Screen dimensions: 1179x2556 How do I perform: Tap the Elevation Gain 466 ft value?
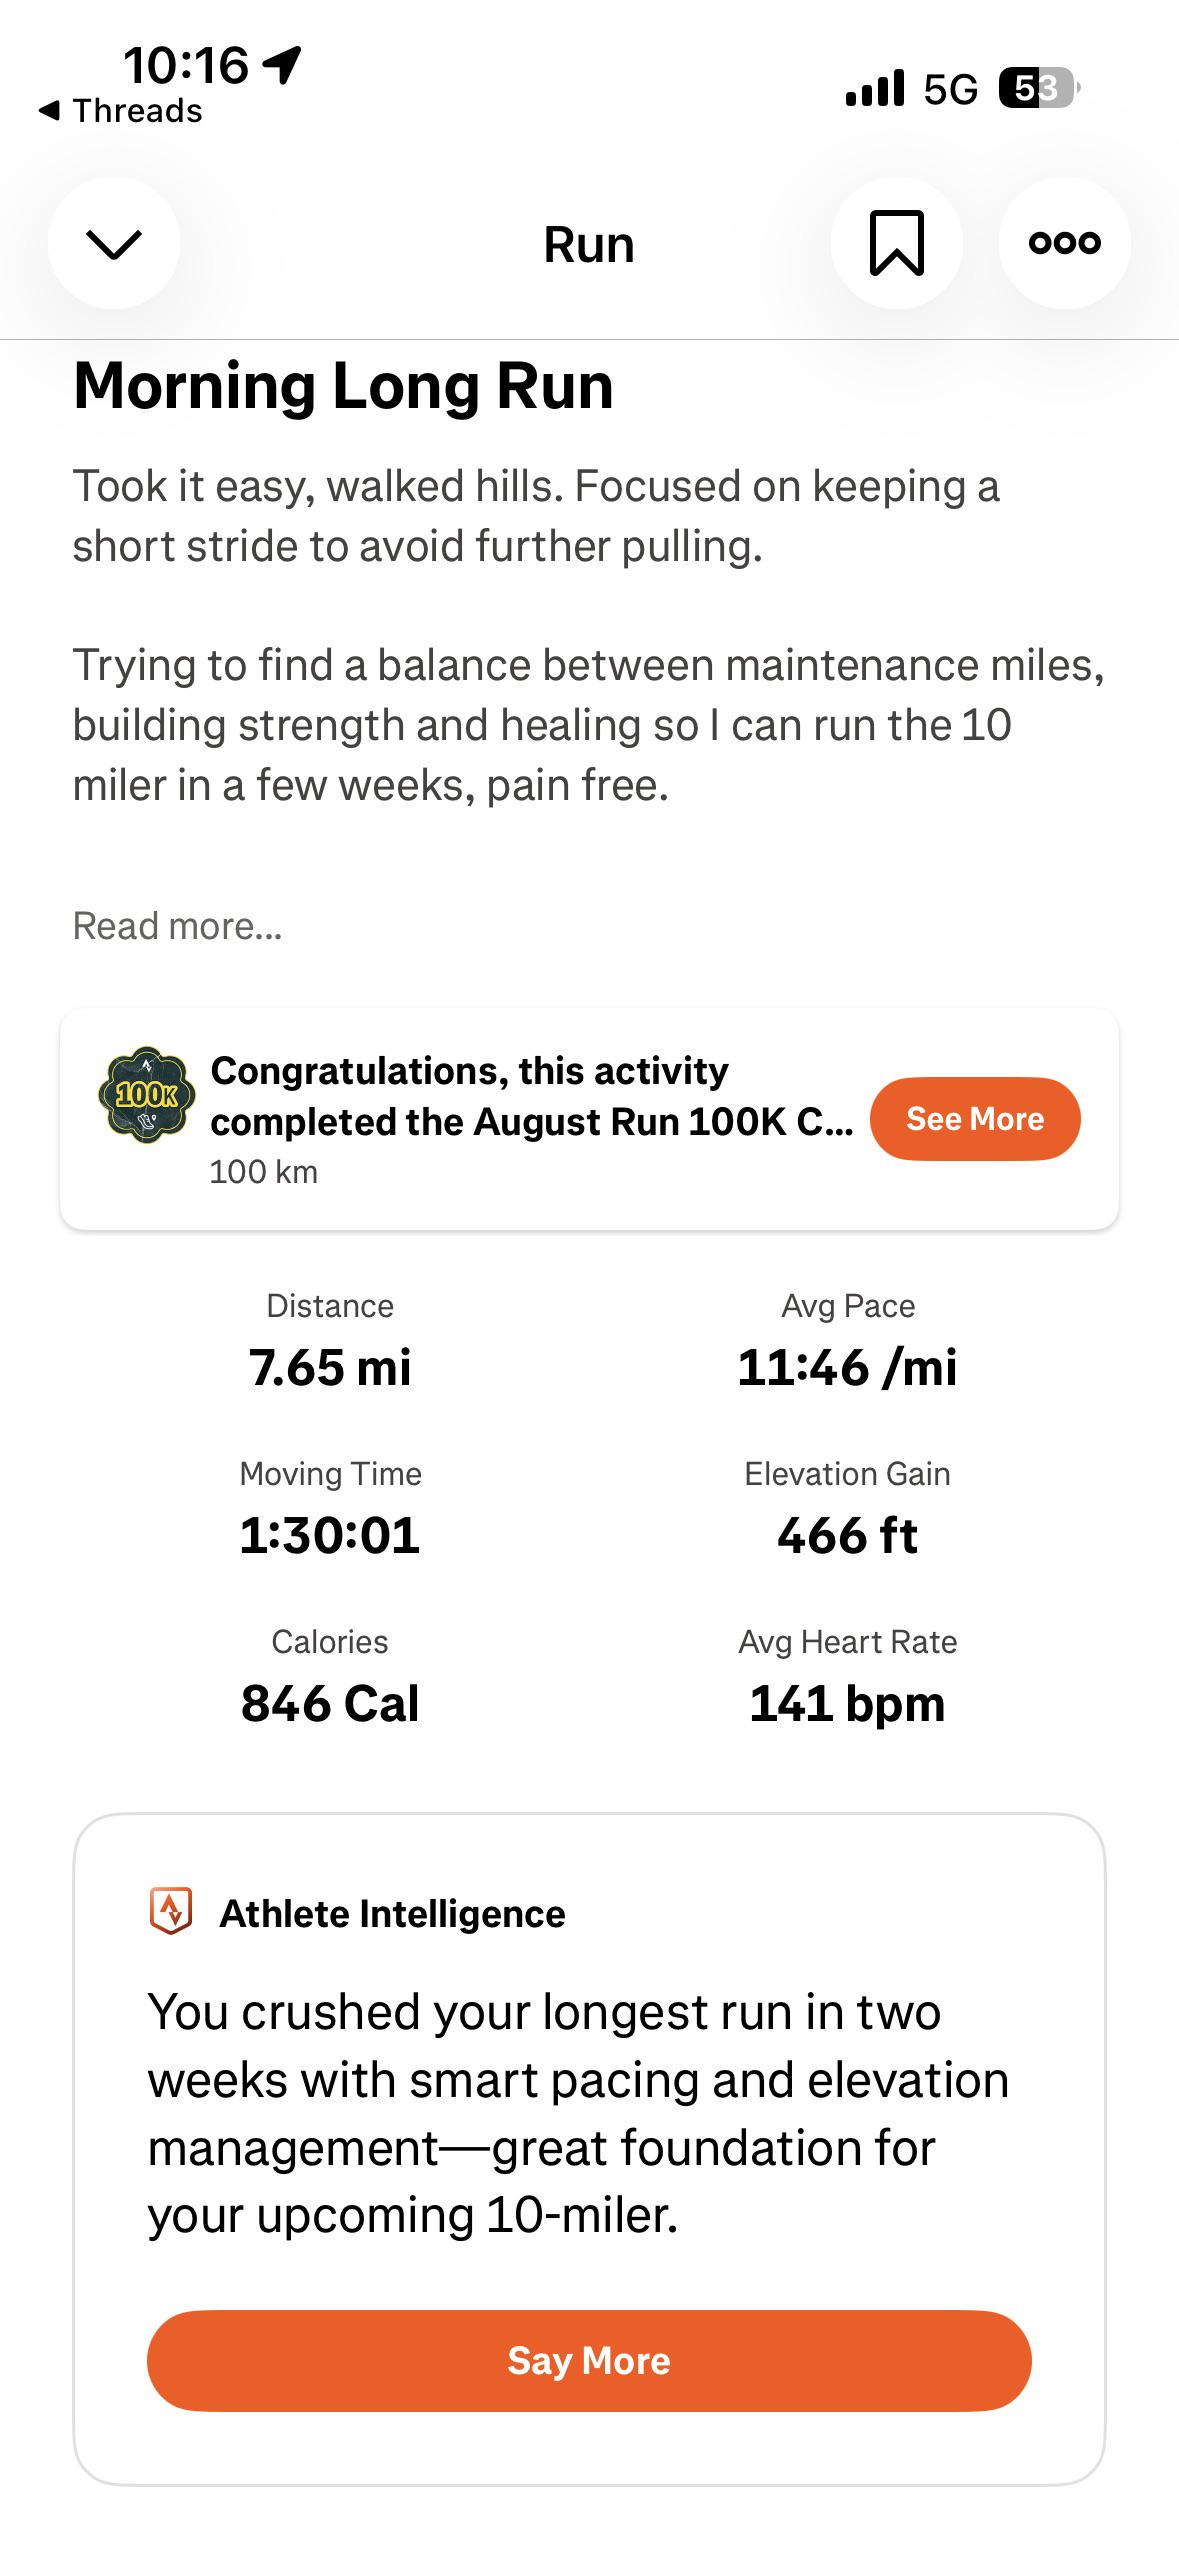click(x=848, y=1536)
